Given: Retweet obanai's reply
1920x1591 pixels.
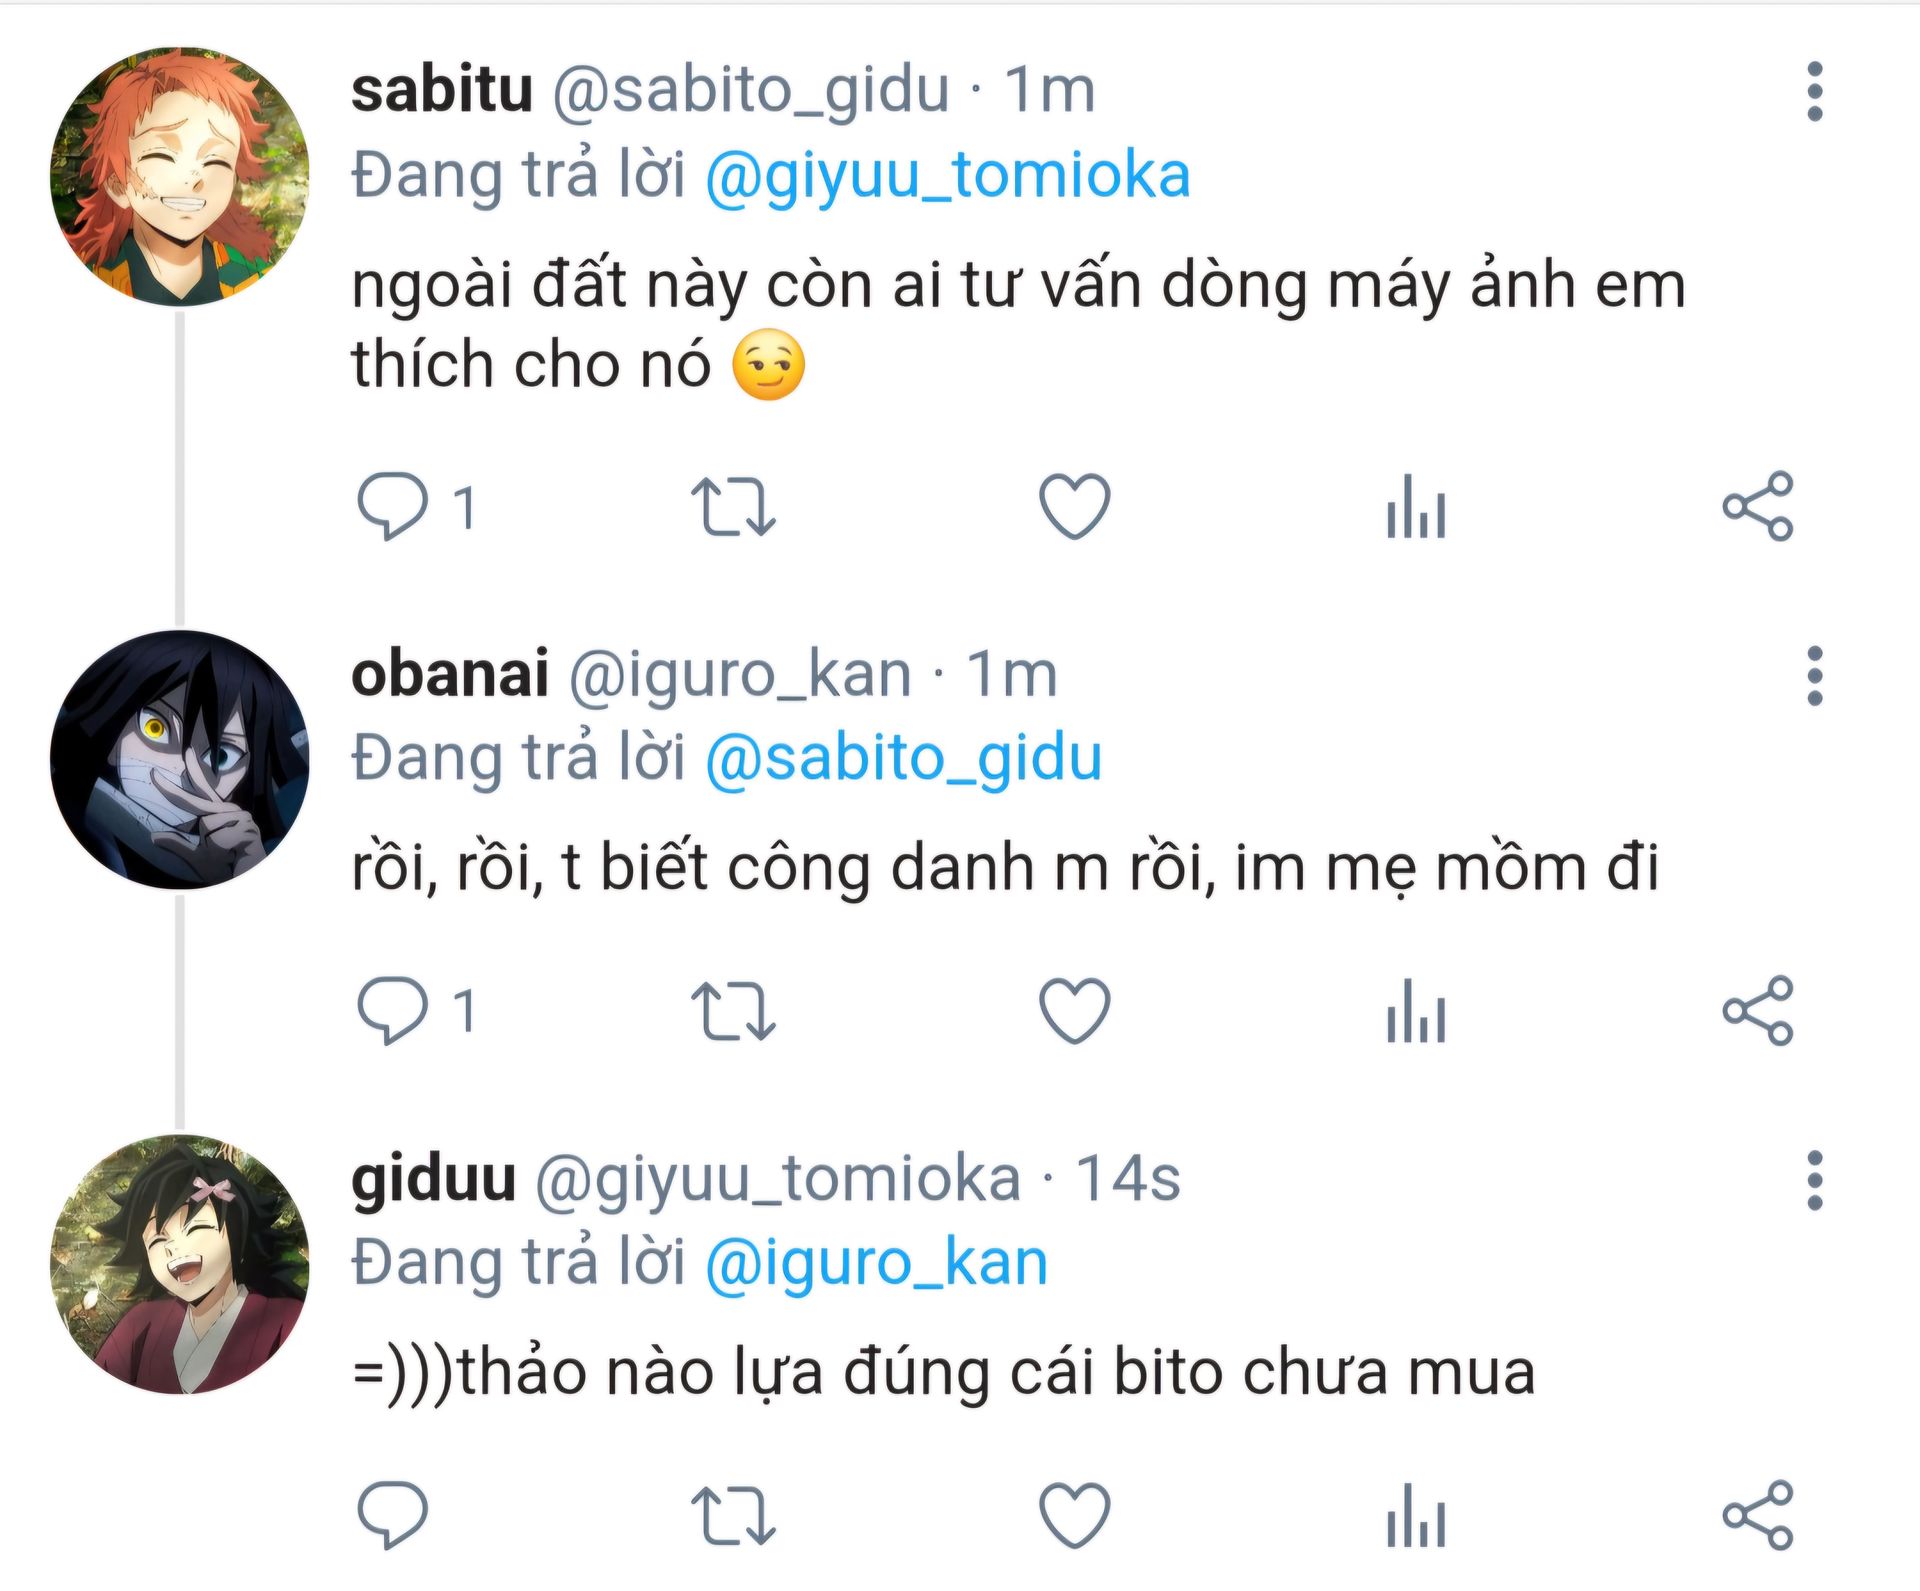Looking at the screenshot, I should 733,1010.
